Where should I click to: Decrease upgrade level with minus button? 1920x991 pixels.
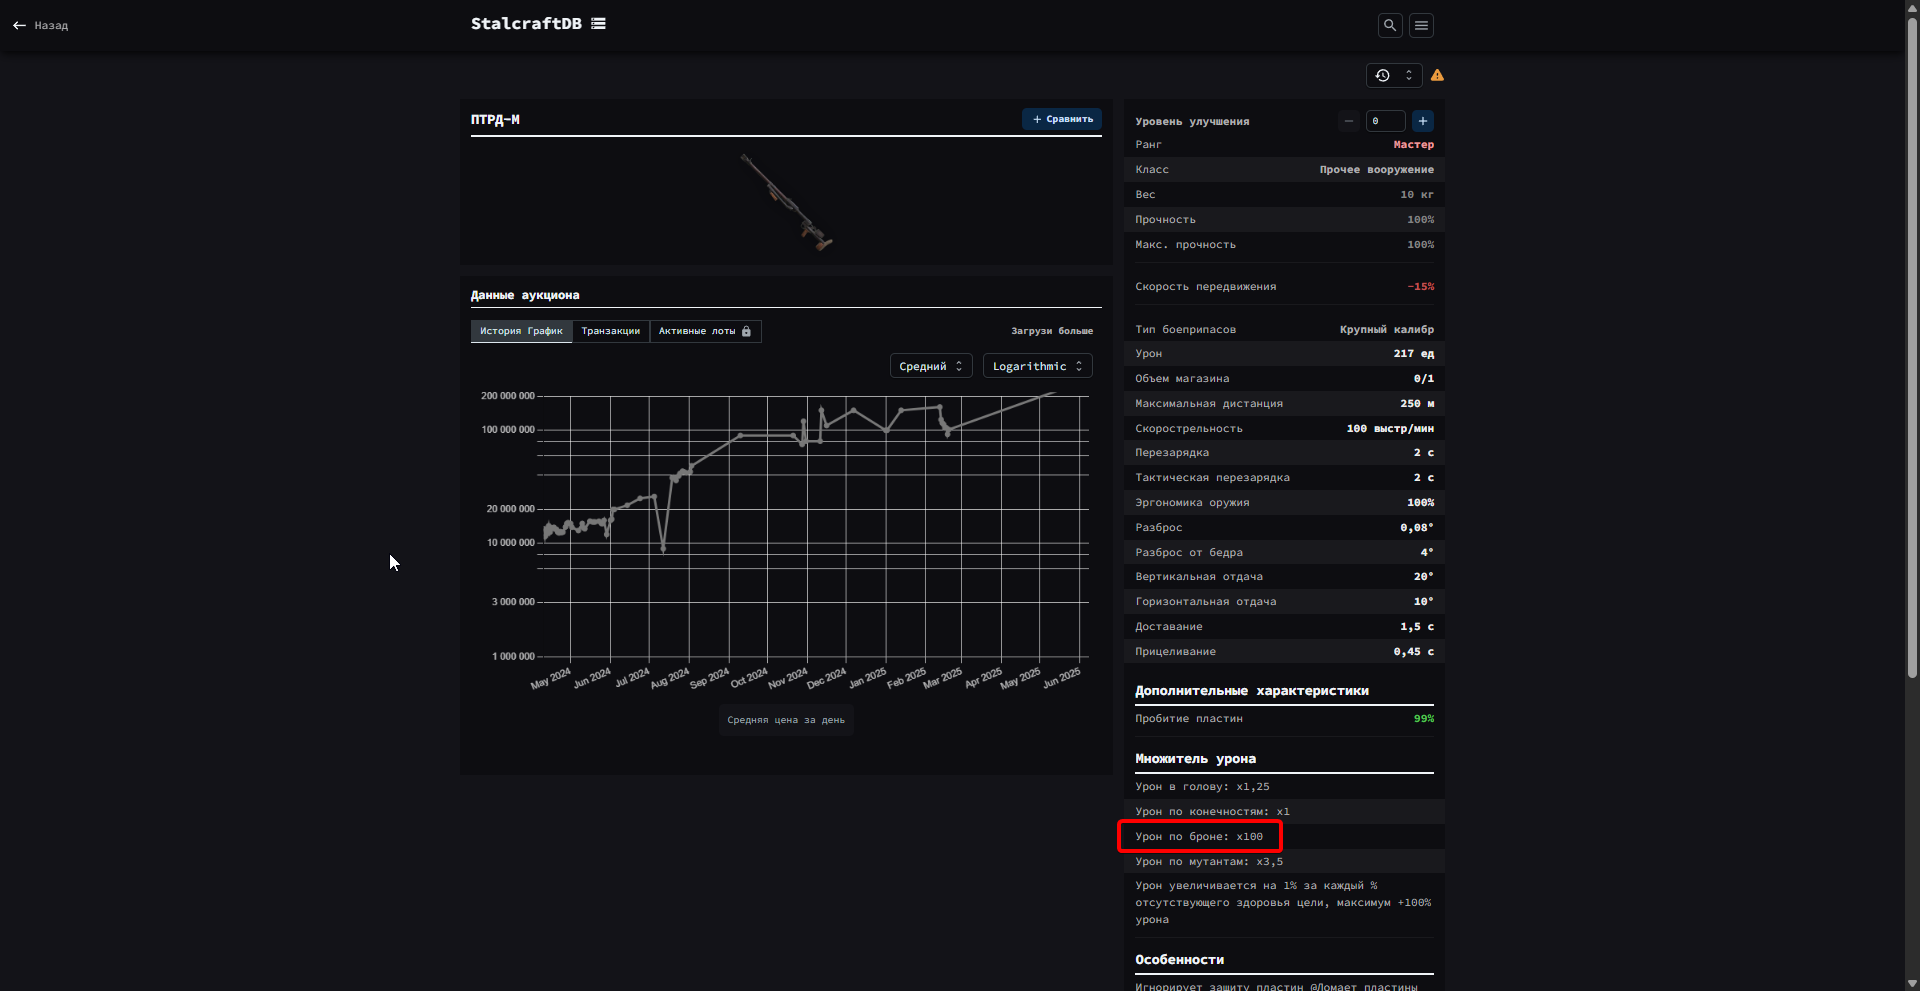point(1349,121)
